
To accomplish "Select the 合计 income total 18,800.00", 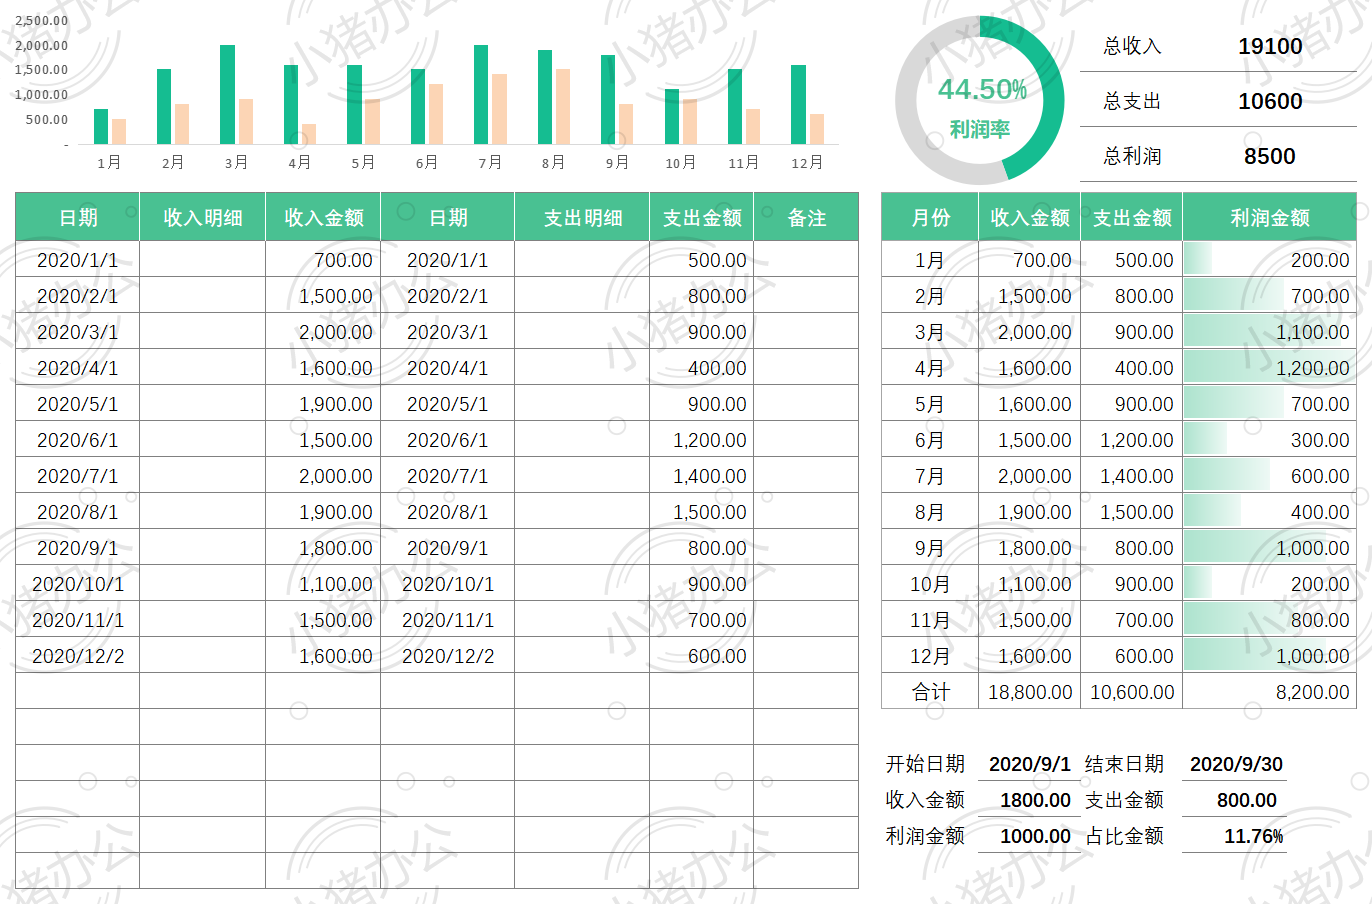I will pyautogui.click(x=1030, y=692).
